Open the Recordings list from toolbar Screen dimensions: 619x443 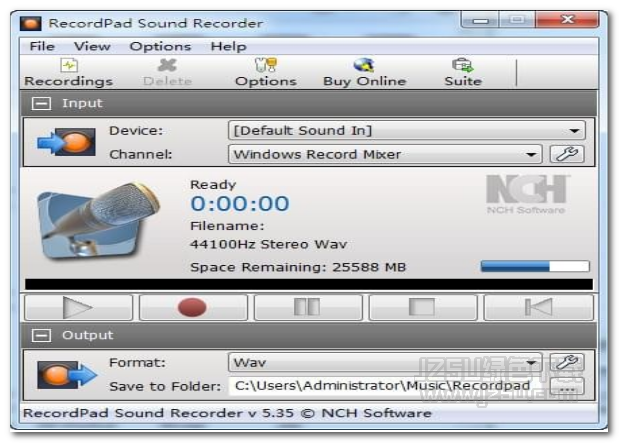tap(69, 73)
